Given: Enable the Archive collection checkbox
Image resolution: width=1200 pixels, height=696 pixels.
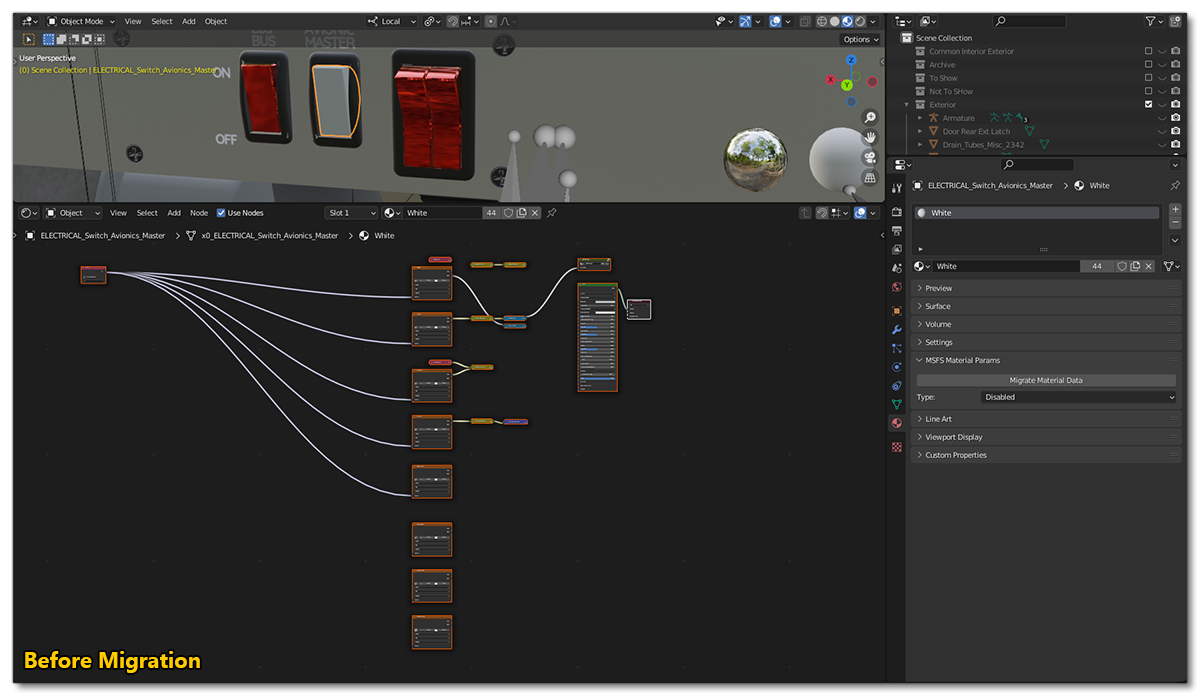Looking at the screenshot, I should click(x=1148, y=65).
